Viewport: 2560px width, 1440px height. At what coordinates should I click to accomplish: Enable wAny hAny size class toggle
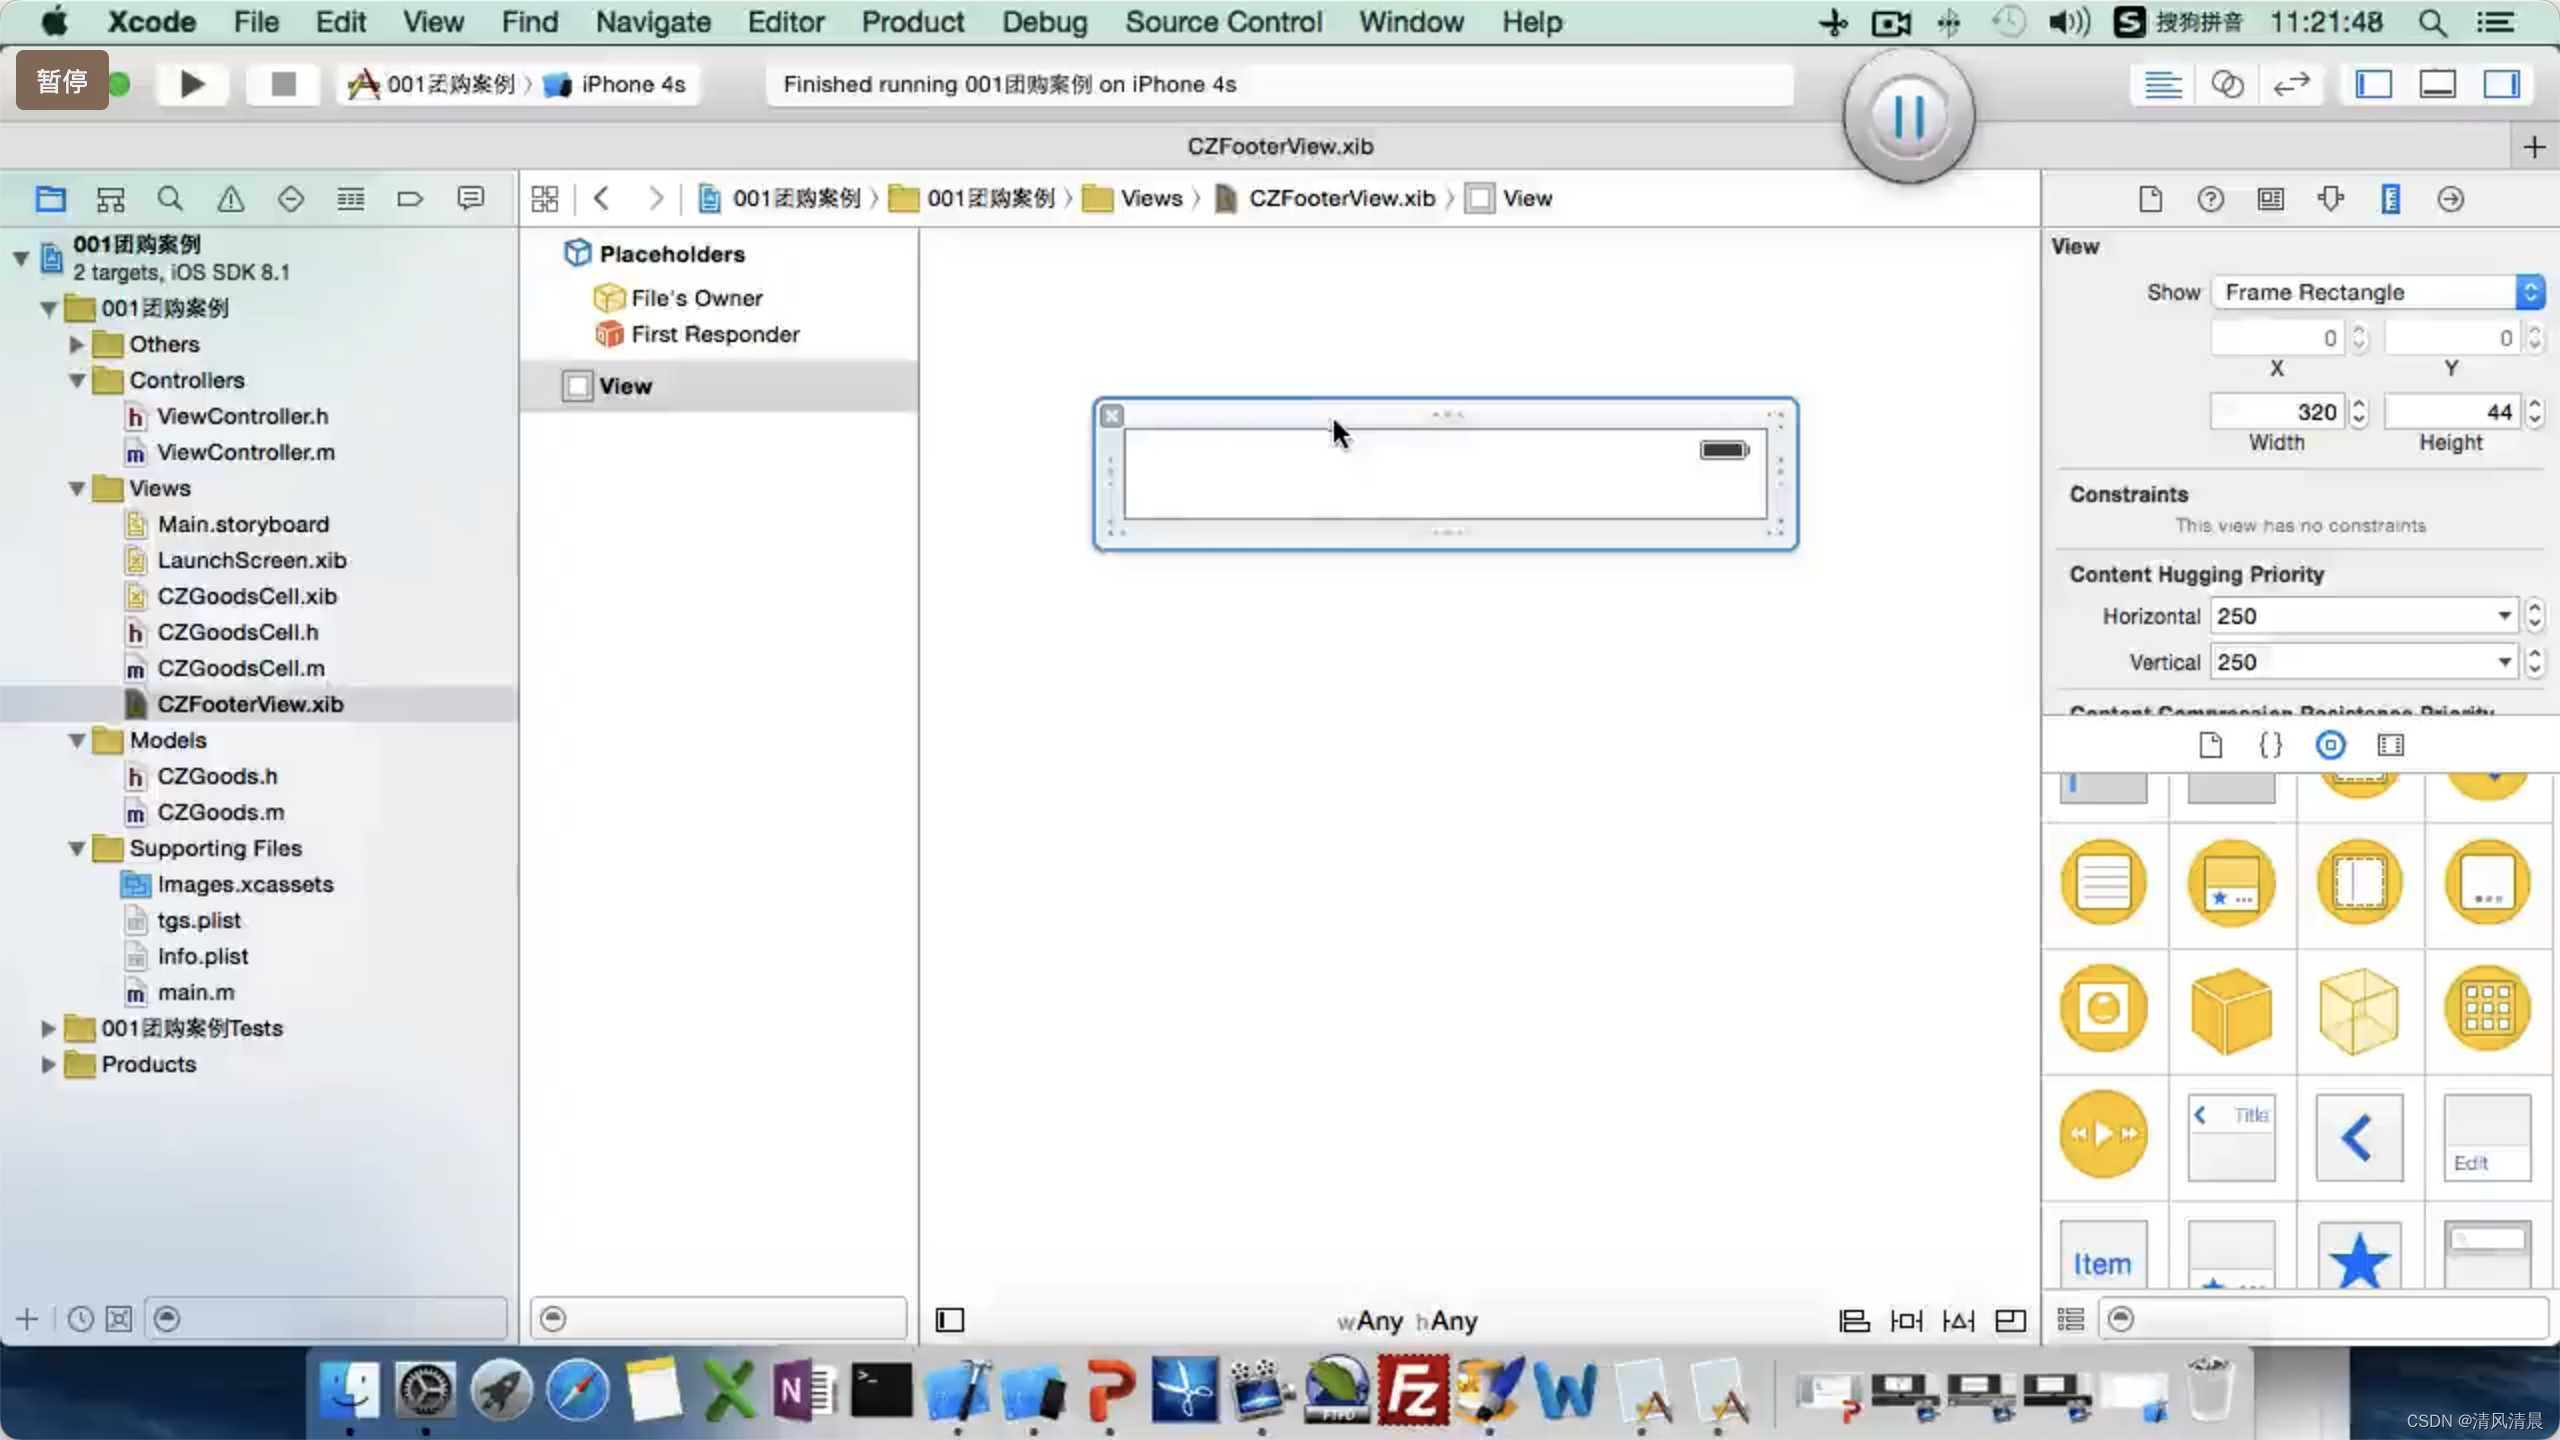pos(1407,1320)
